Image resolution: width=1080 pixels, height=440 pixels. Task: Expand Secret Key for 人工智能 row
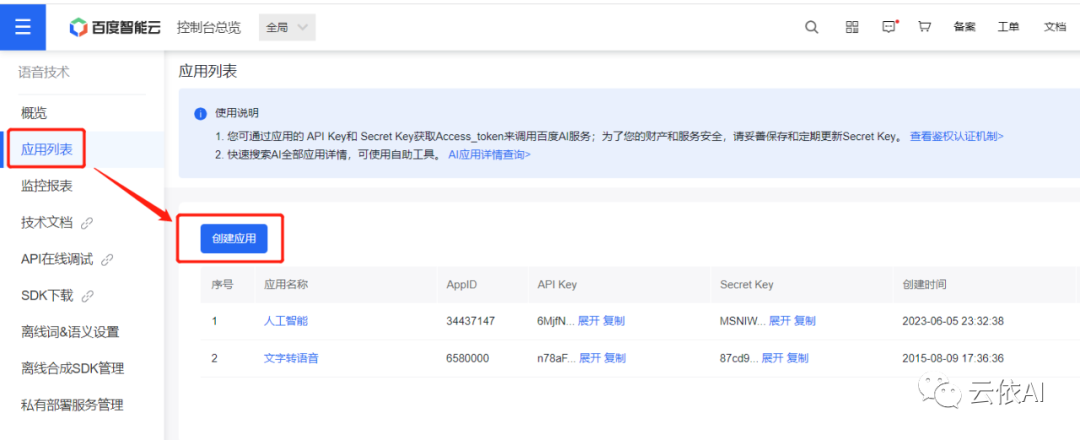780,321
